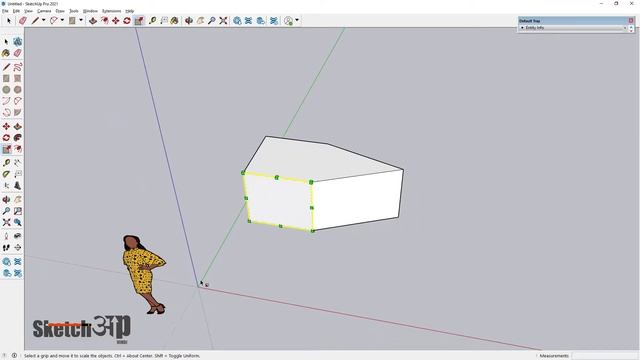
Task: Choose the Protractor tool in left toolbar
Action: (x=6, y=174)
